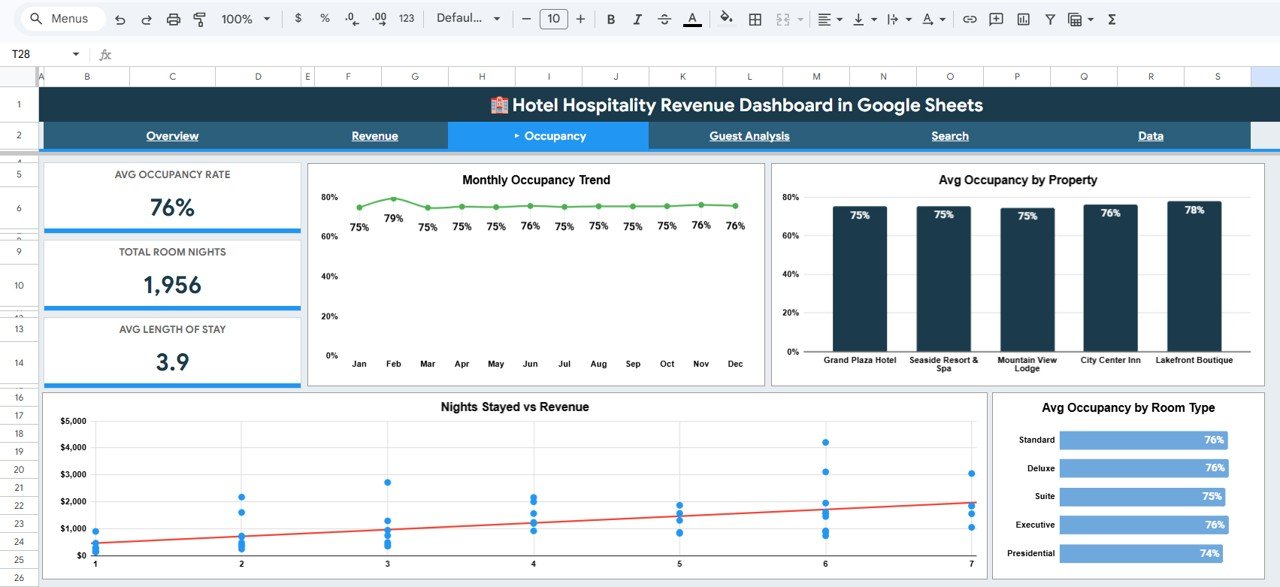Navigate to Guest Analysis
Screen dimensions: 1280x587
click(749, 135)
